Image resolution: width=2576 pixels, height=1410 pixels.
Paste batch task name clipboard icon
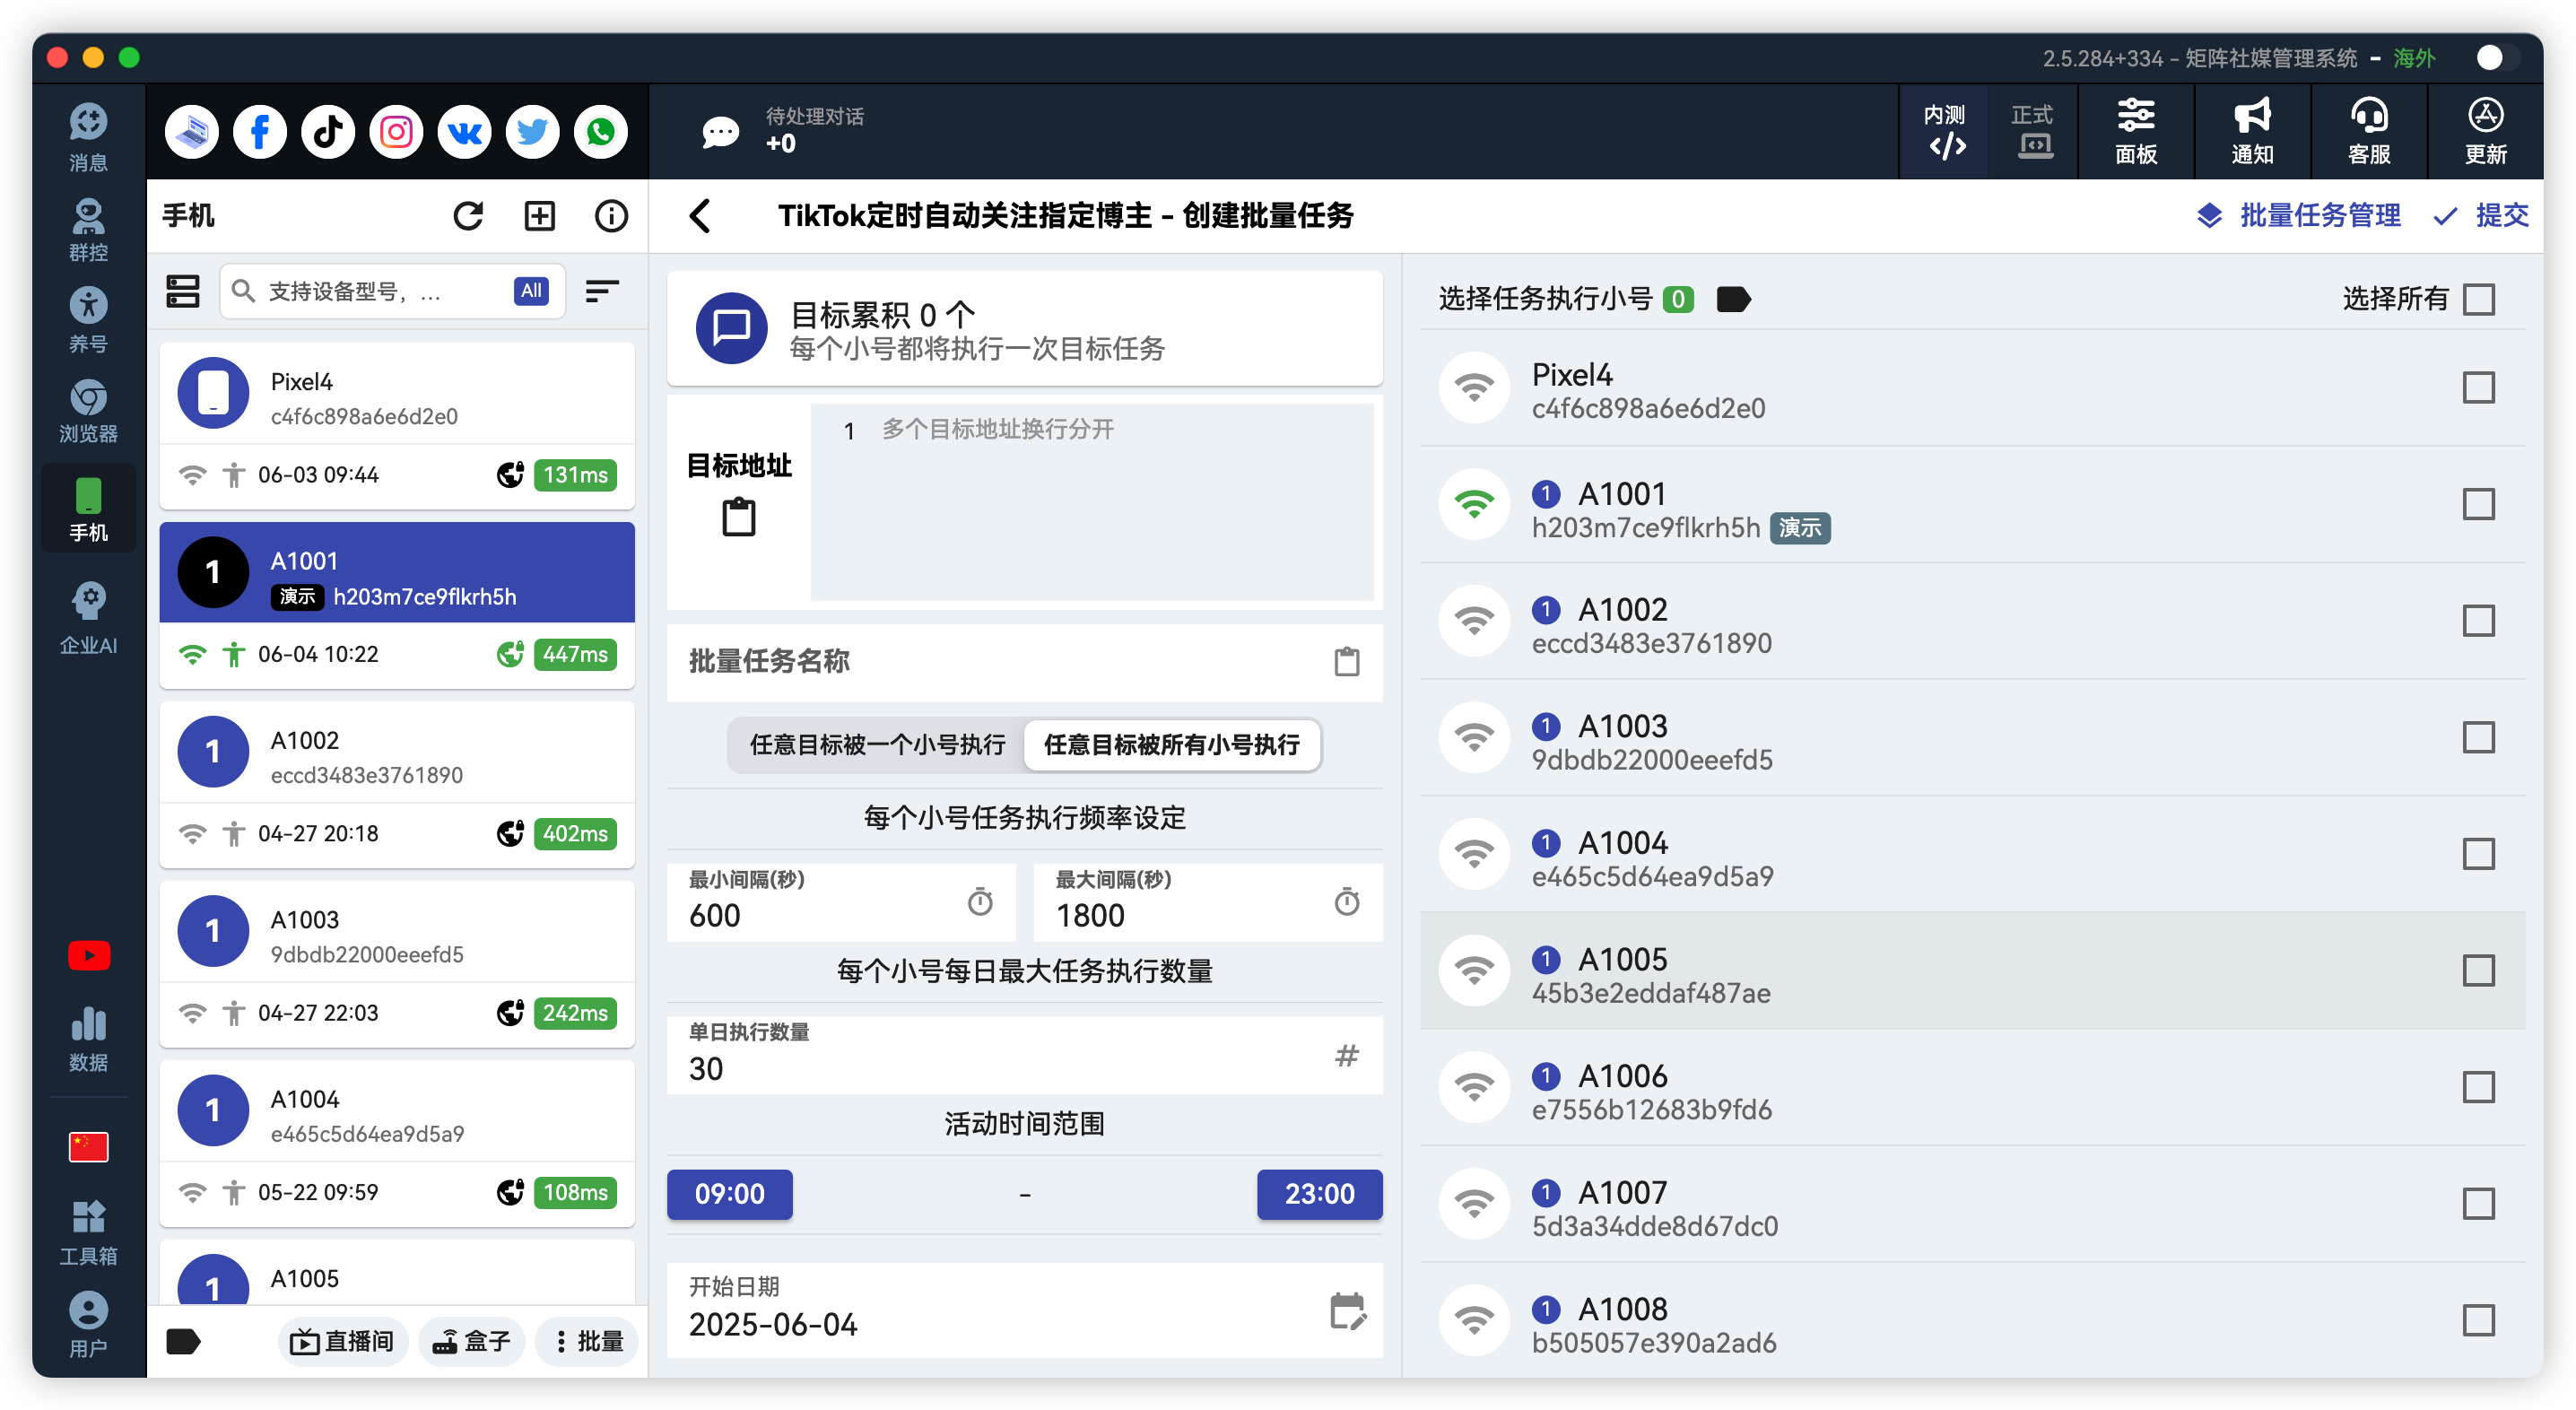(1347, 661)
